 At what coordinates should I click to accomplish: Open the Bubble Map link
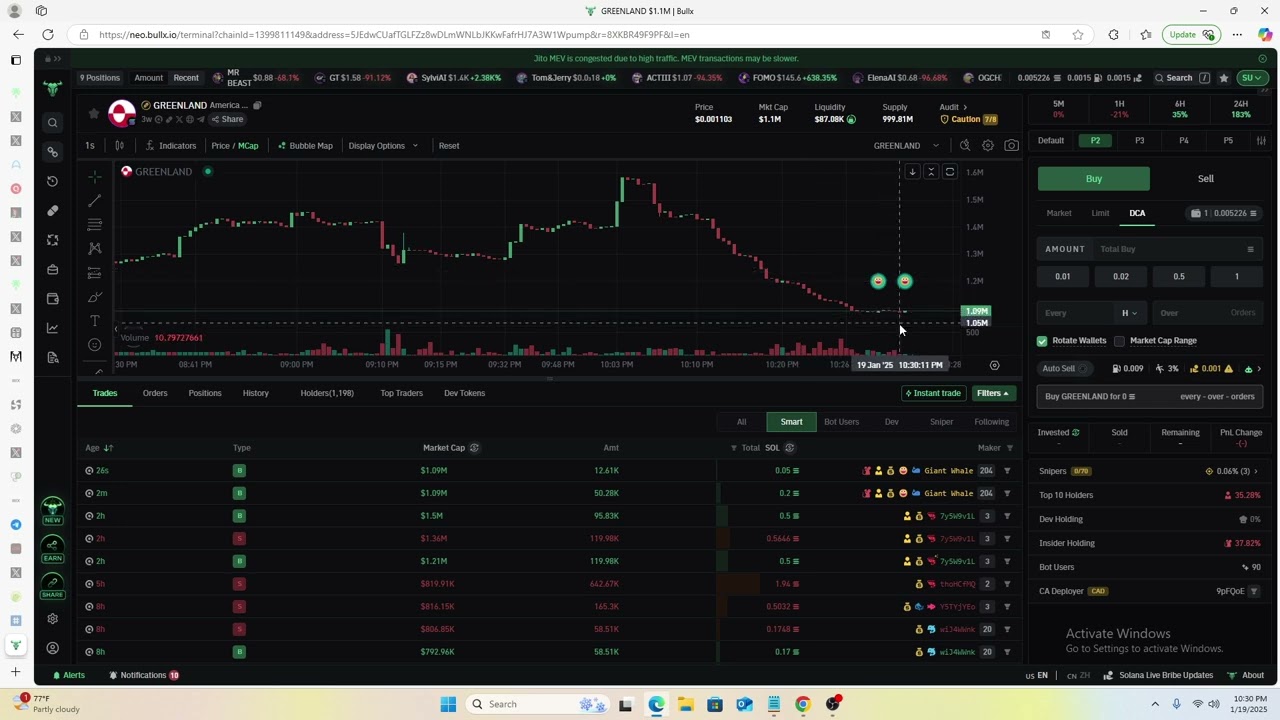tap(305, 146)
